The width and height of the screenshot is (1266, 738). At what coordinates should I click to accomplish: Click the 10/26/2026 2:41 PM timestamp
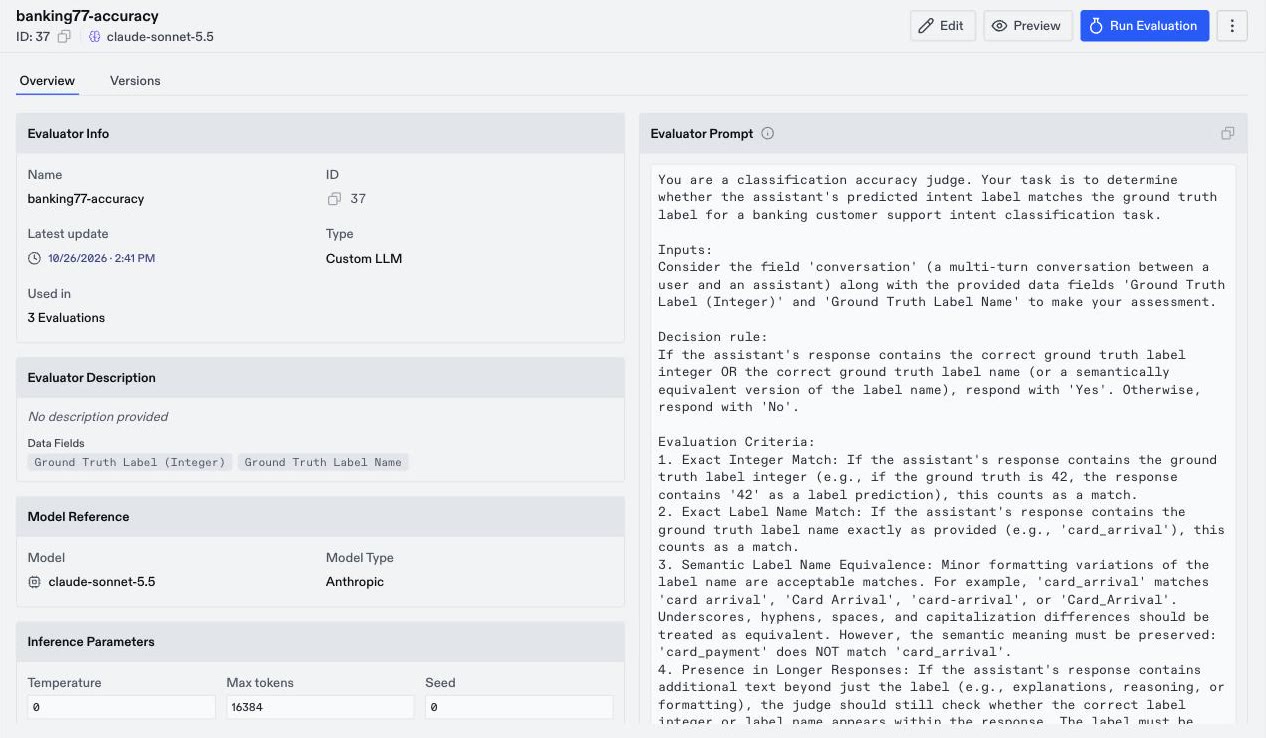pos(101,258)
